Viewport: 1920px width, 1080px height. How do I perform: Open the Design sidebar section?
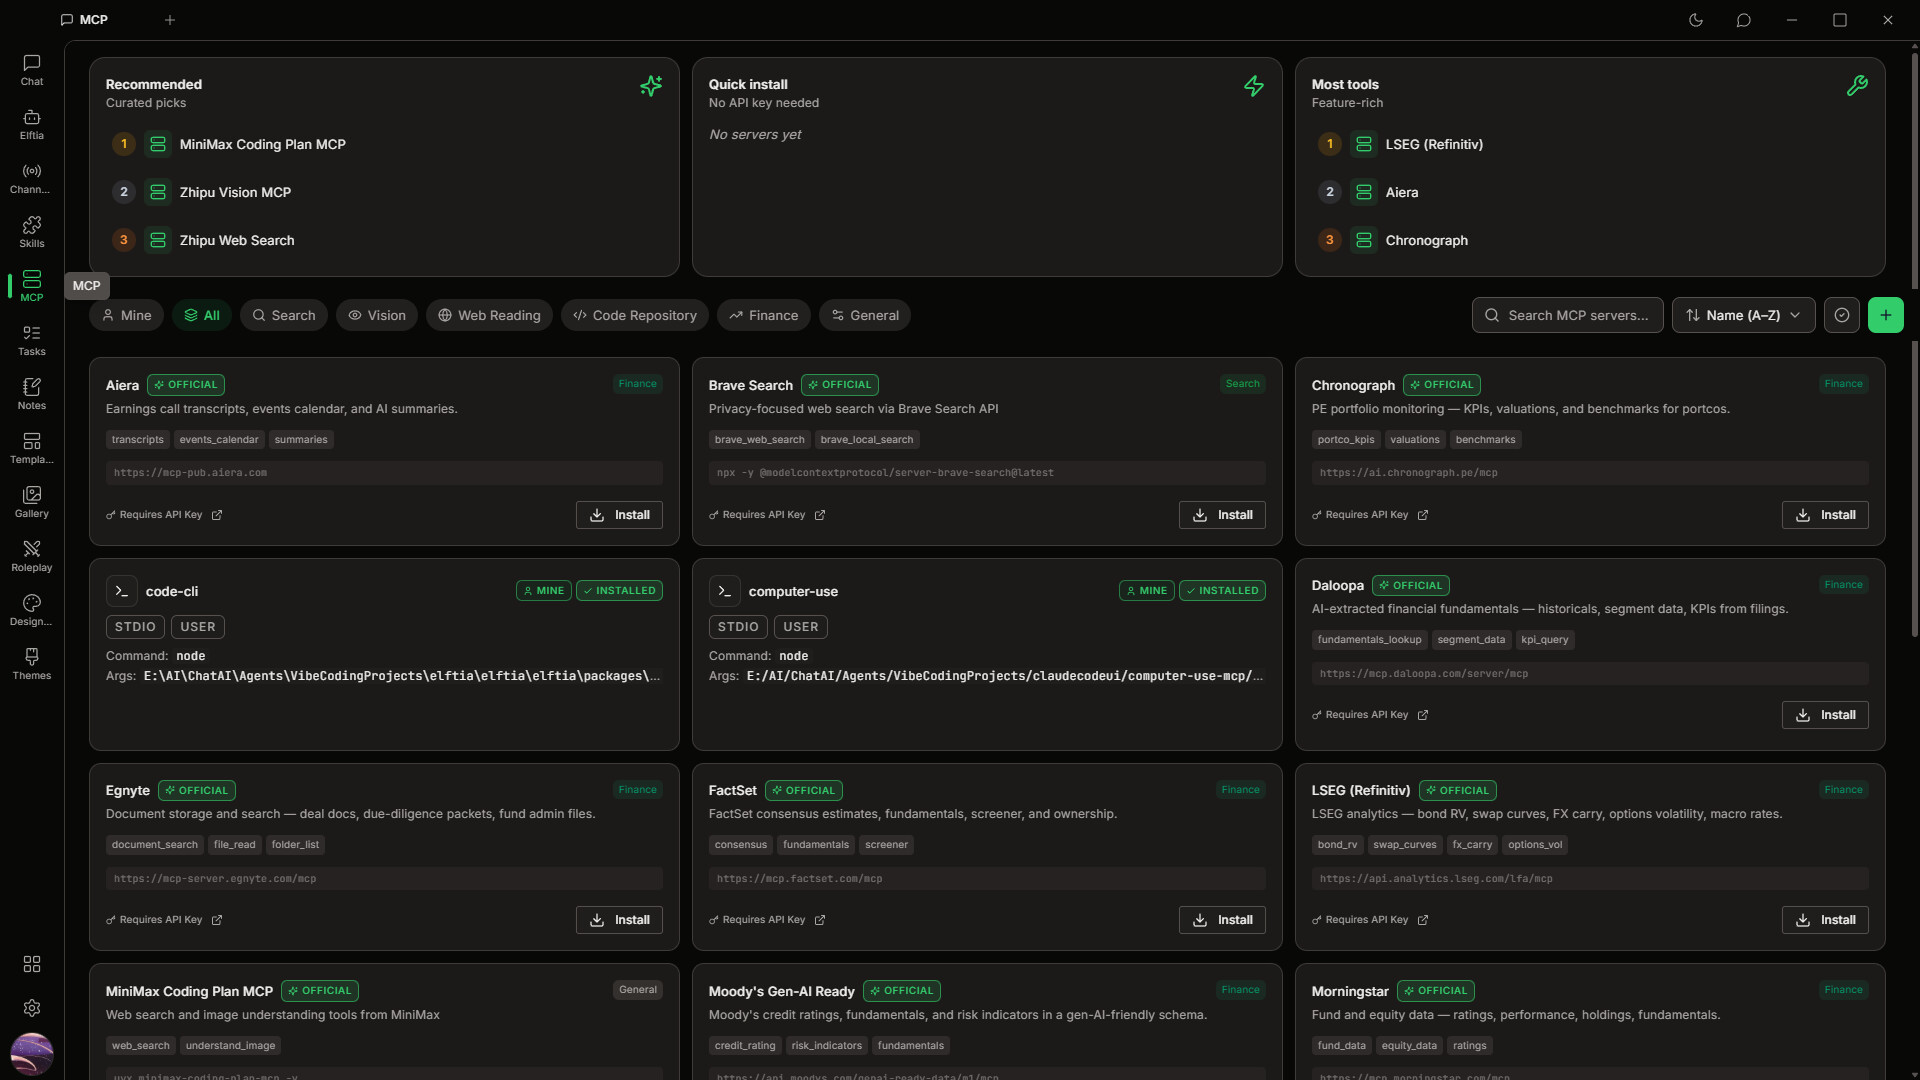coord(32,610)
